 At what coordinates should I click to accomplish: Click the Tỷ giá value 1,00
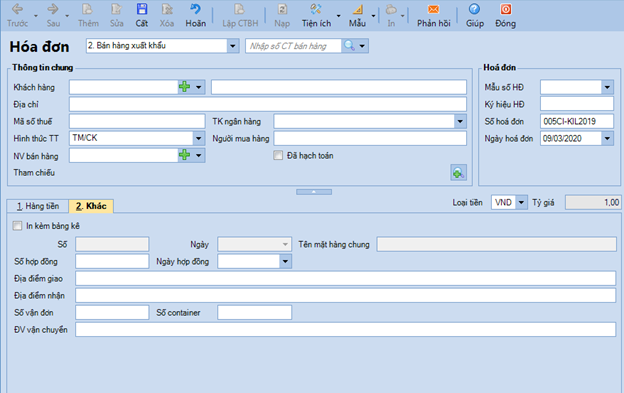[593, 202]
